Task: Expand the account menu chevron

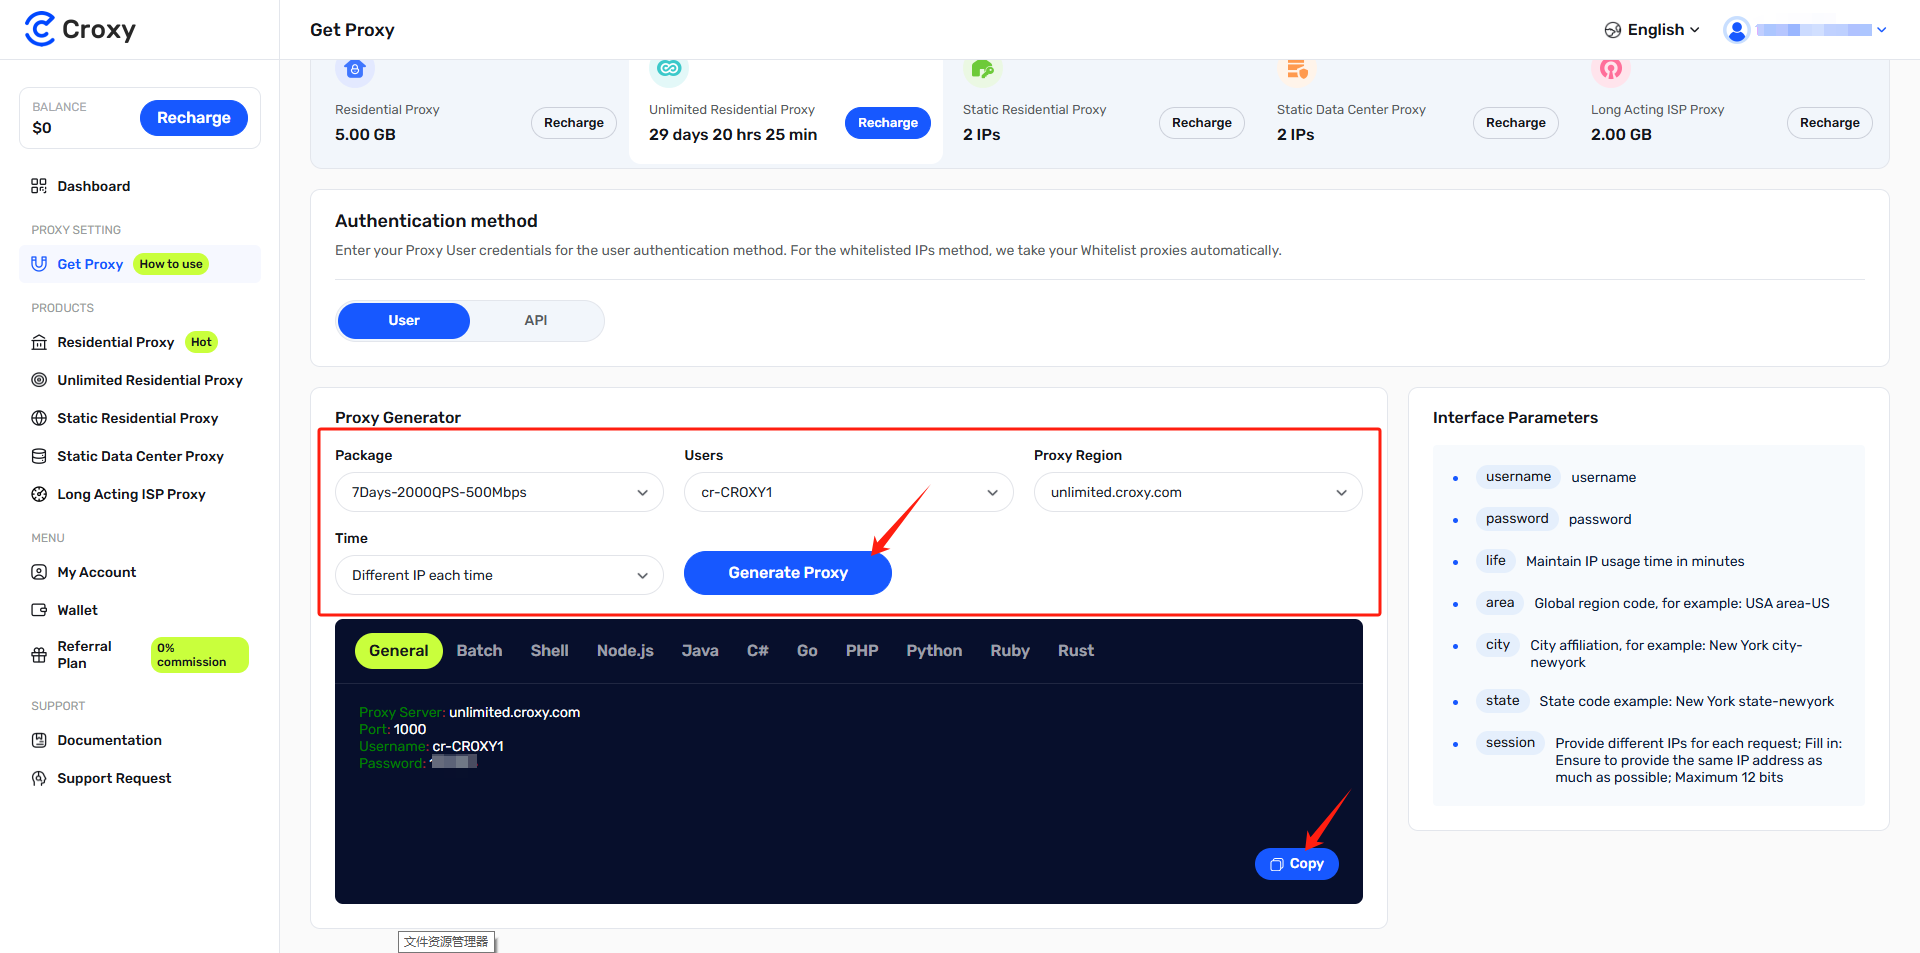Action: tap(1882, 30)
